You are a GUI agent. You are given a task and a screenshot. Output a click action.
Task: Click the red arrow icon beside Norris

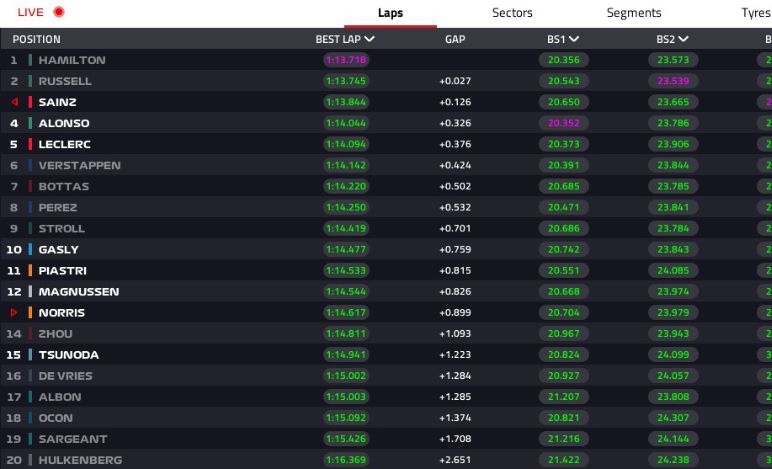14,312
